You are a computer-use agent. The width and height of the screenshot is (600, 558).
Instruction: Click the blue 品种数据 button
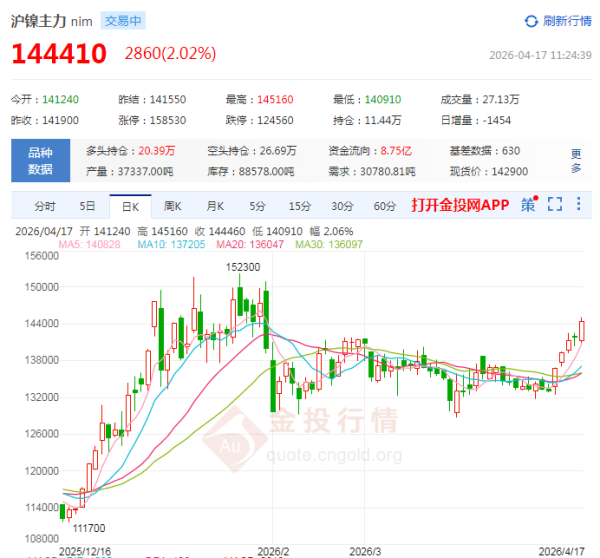coord(41,160)
